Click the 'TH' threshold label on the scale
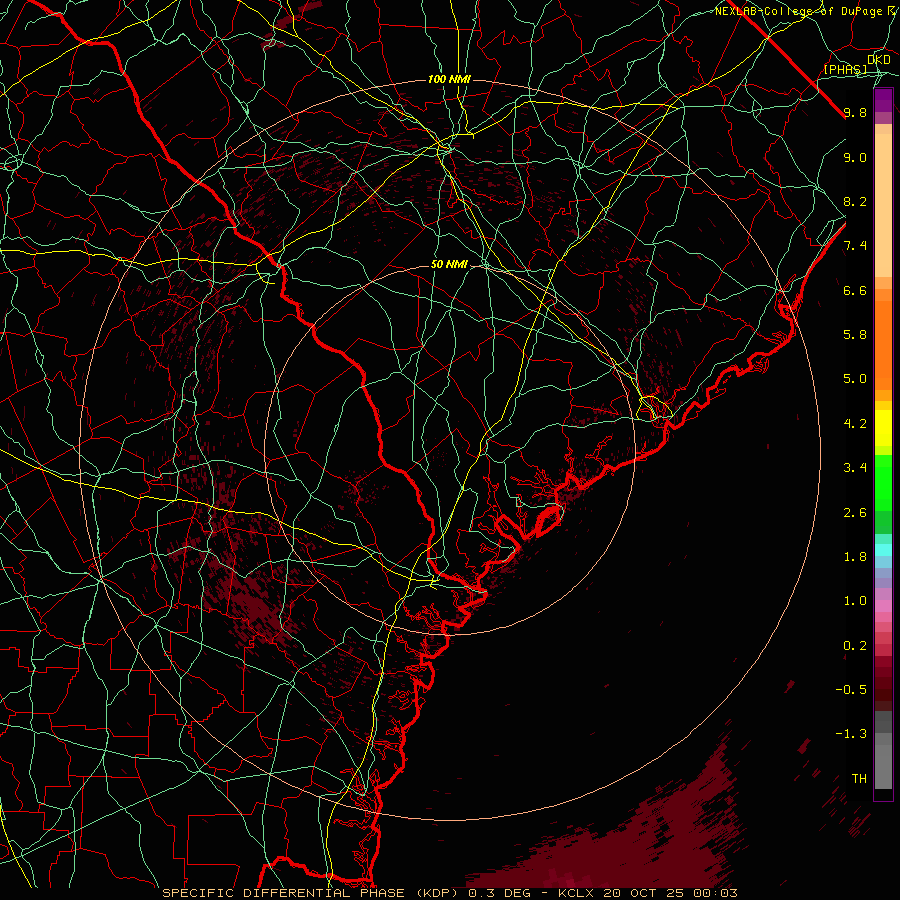Screen dimensions: 900x900 click(859, 779)
